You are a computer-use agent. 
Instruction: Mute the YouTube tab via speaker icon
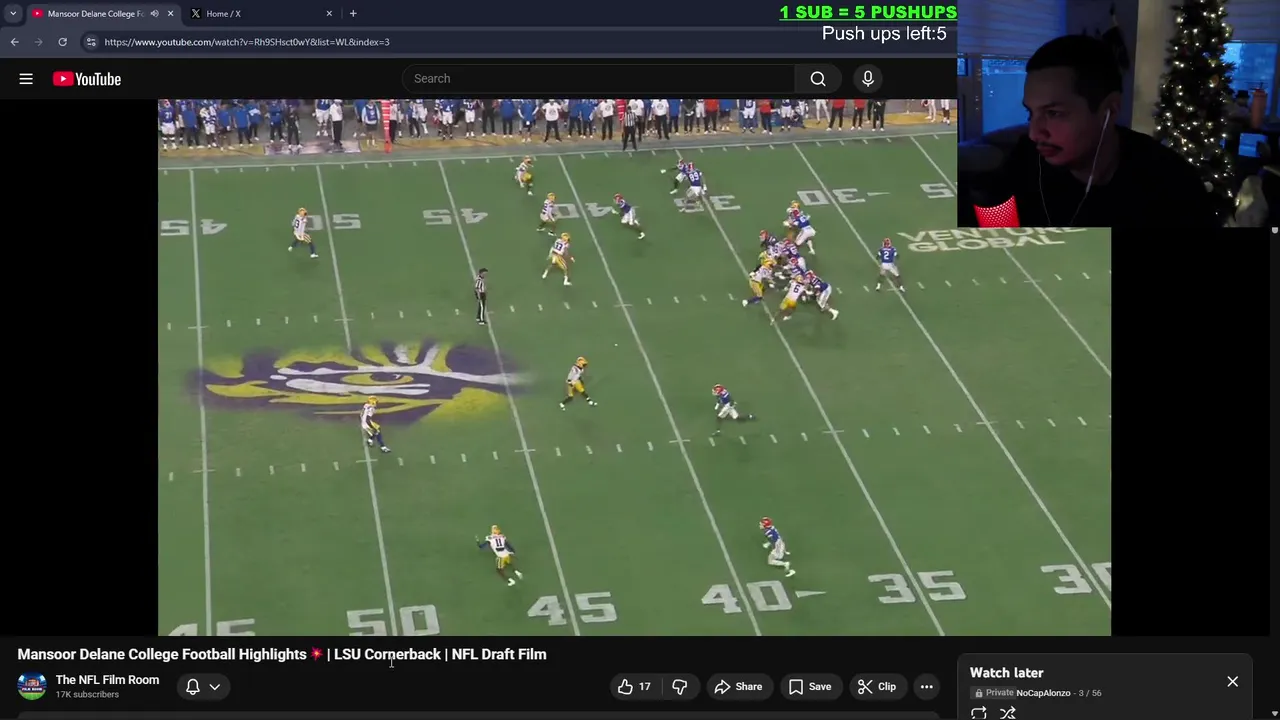point(154,14)
